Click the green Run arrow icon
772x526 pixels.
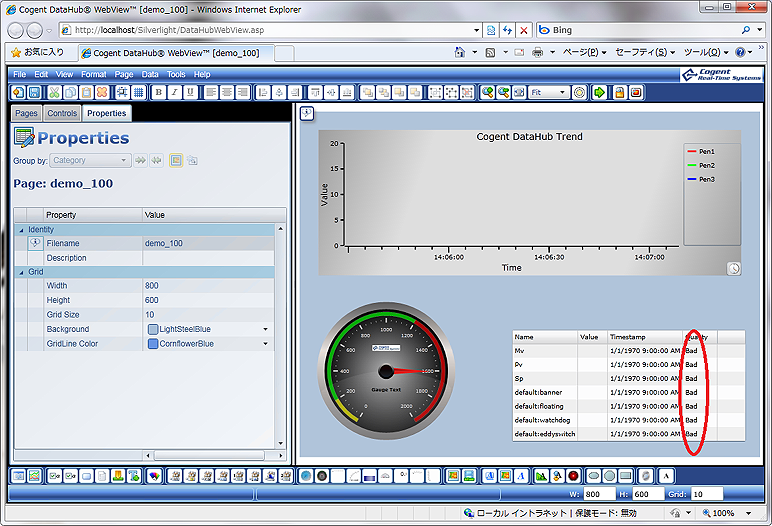(599, 92)
